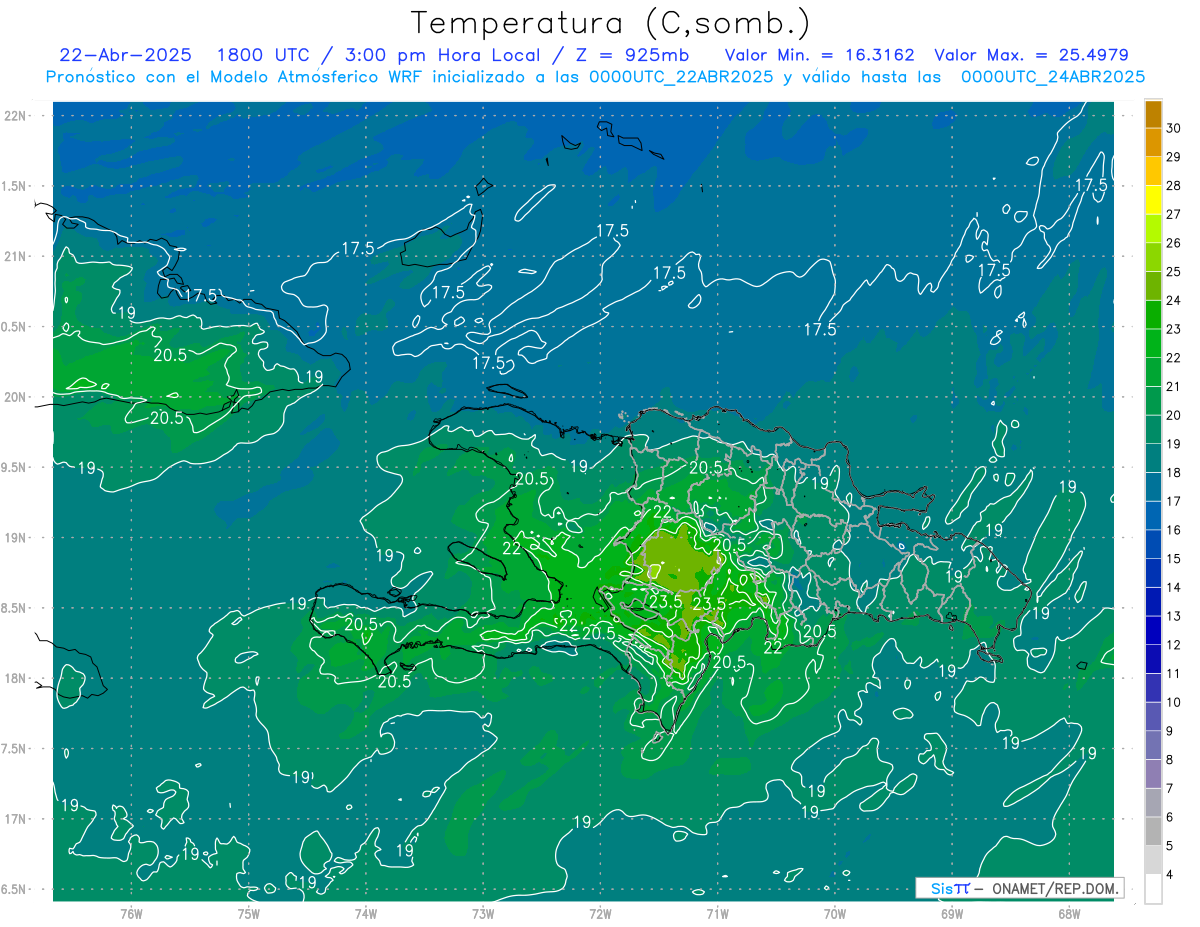Click the '6.5N' latitude axis label
The width and height of the screenshot is (1200, 927).
[x=13, y=889]
